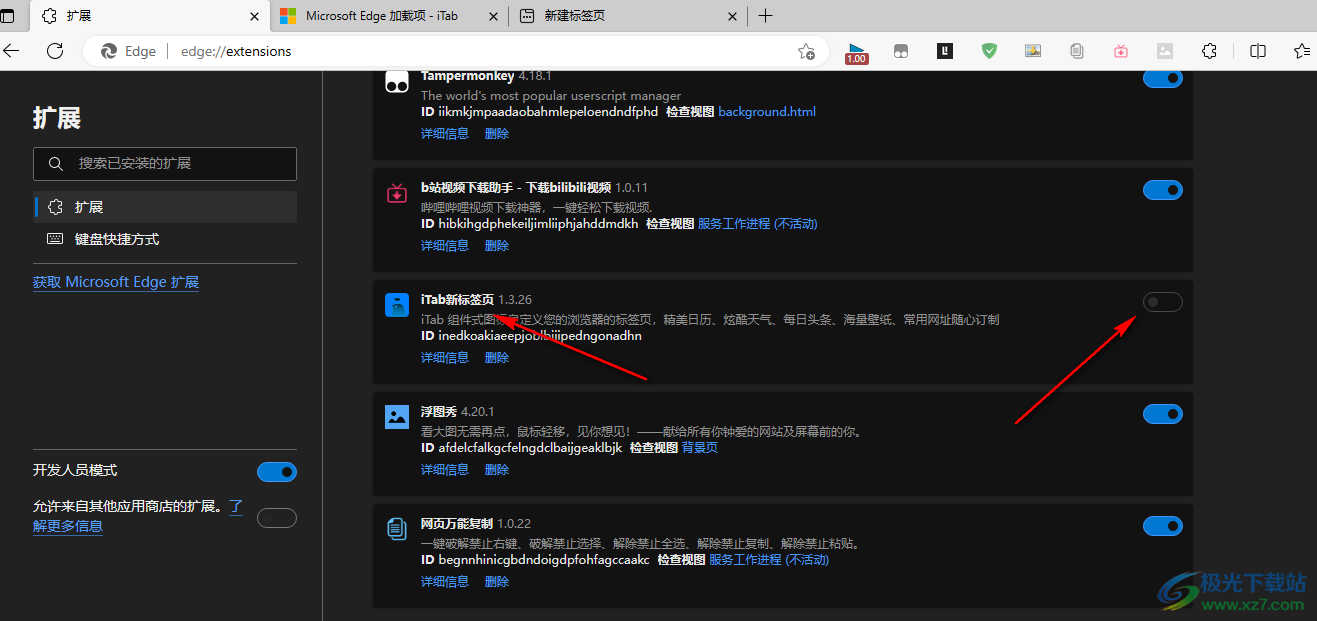
Task: Switch to Microsoft Edge 加载项 iTab tab
Action: click(389, 16)
